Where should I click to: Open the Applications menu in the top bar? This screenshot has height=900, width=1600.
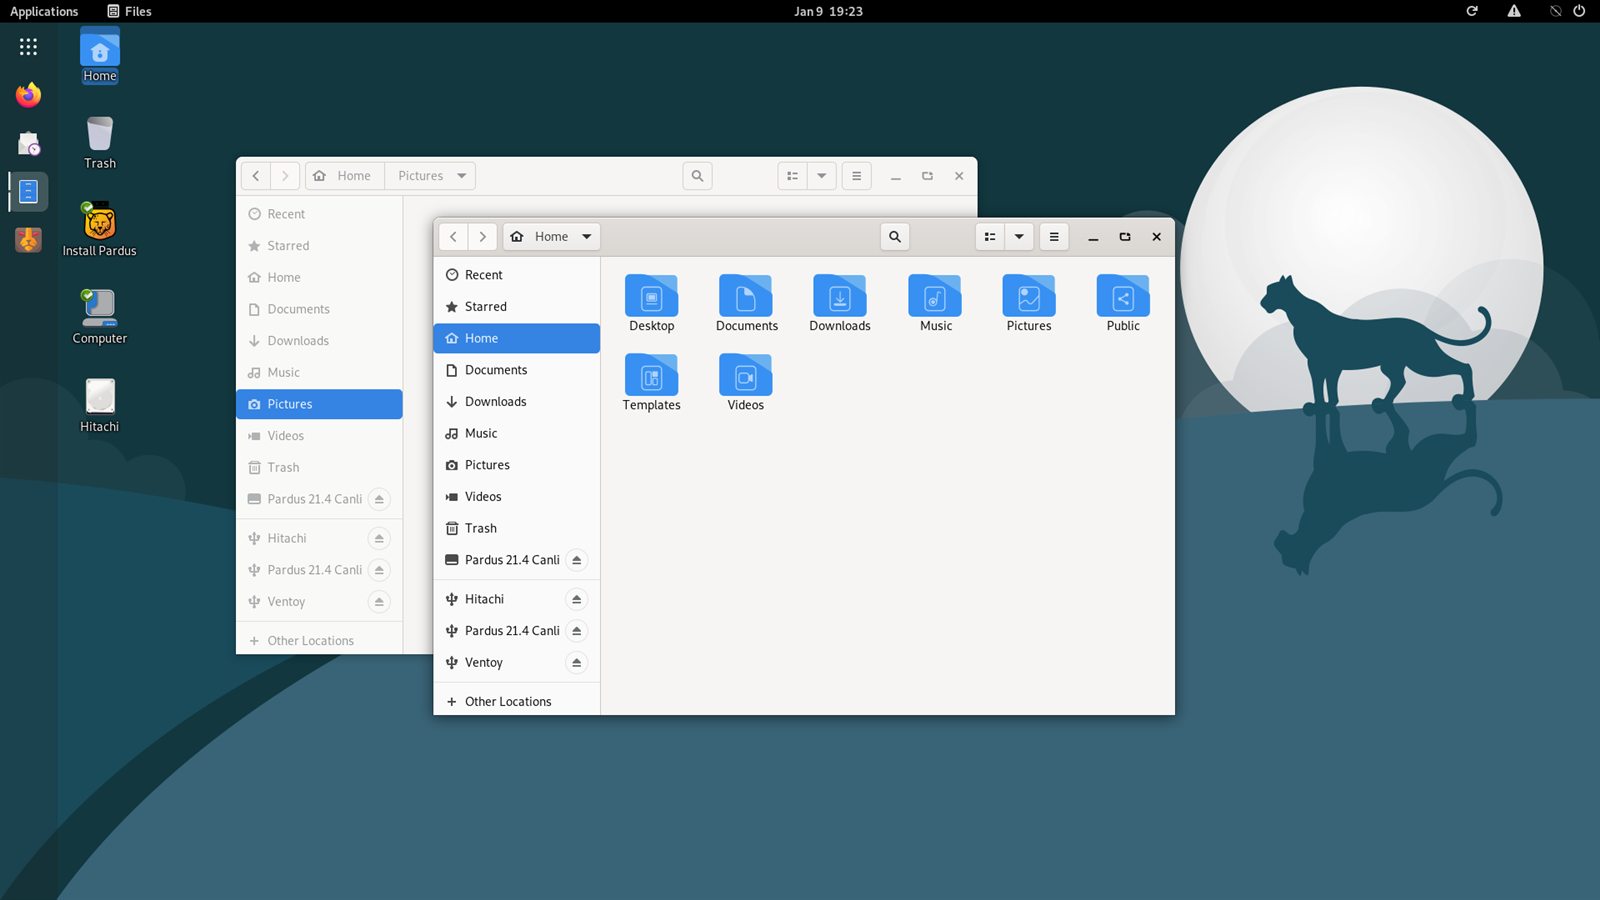click(x=44, y=11)
